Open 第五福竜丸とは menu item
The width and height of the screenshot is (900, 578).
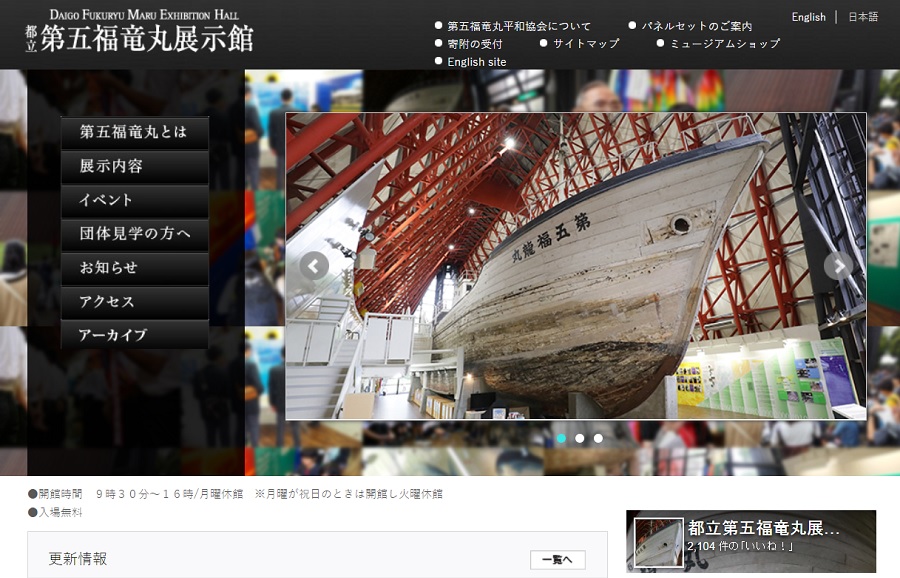point(135,133)
